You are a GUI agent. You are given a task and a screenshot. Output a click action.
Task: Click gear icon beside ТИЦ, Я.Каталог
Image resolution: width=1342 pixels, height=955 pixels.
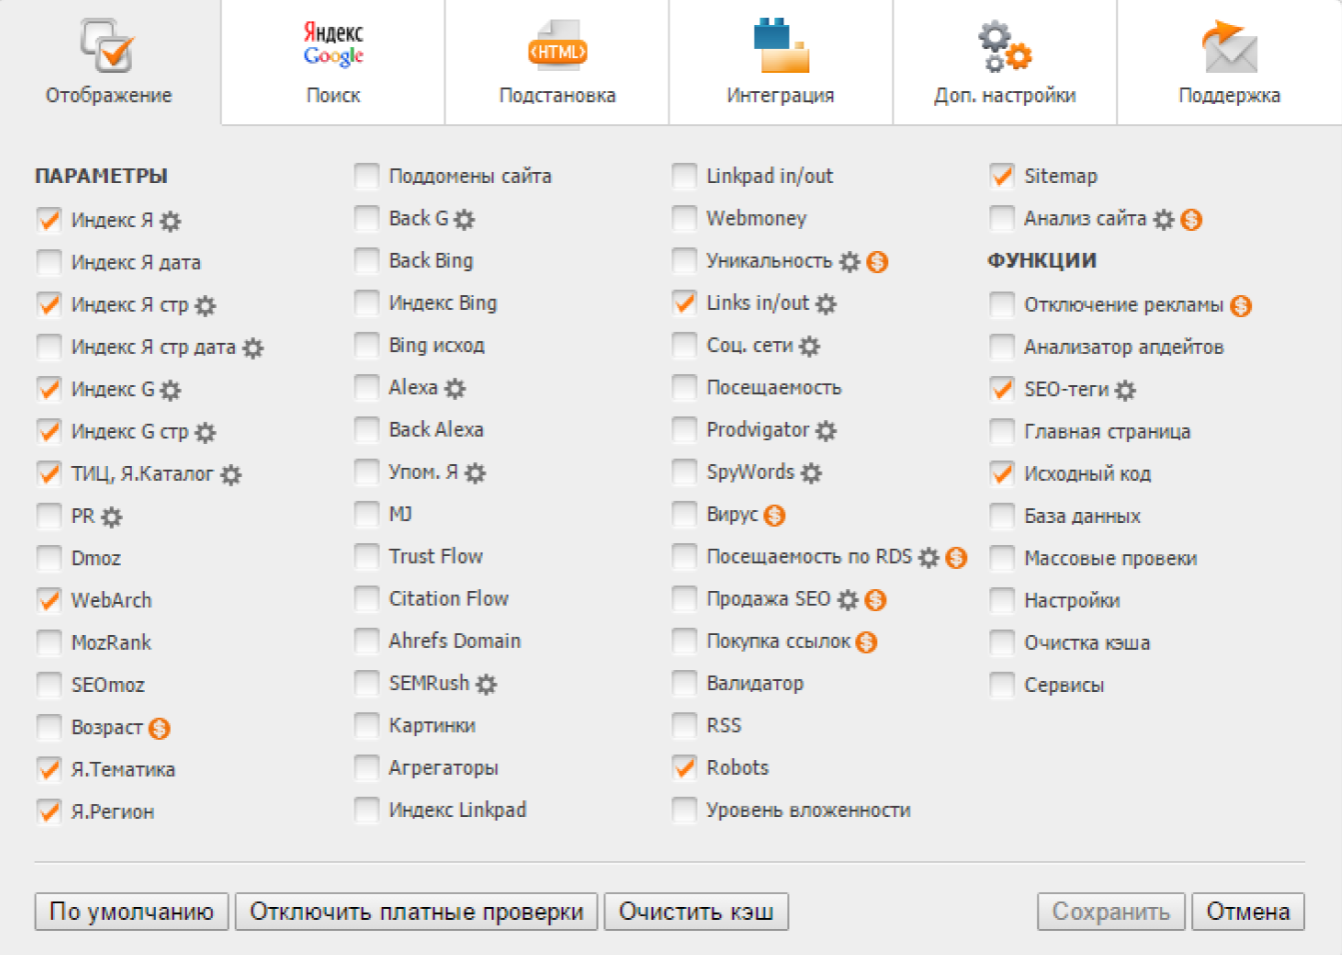[231, 475]
